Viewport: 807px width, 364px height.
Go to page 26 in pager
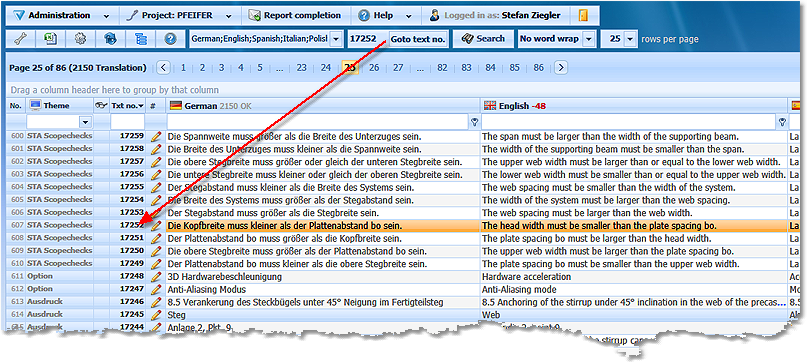374,67
